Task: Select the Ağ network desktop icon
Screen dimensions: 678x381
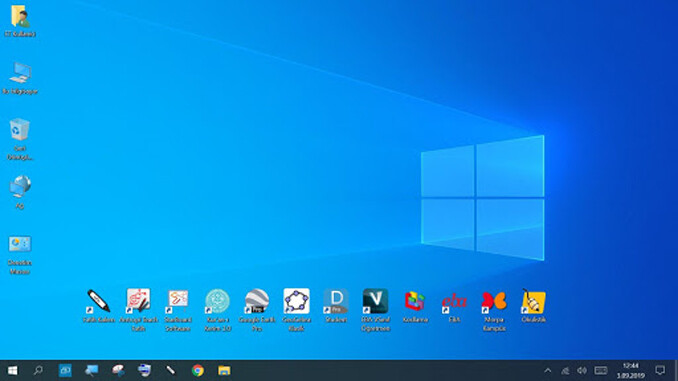Action: coord(20,186)
